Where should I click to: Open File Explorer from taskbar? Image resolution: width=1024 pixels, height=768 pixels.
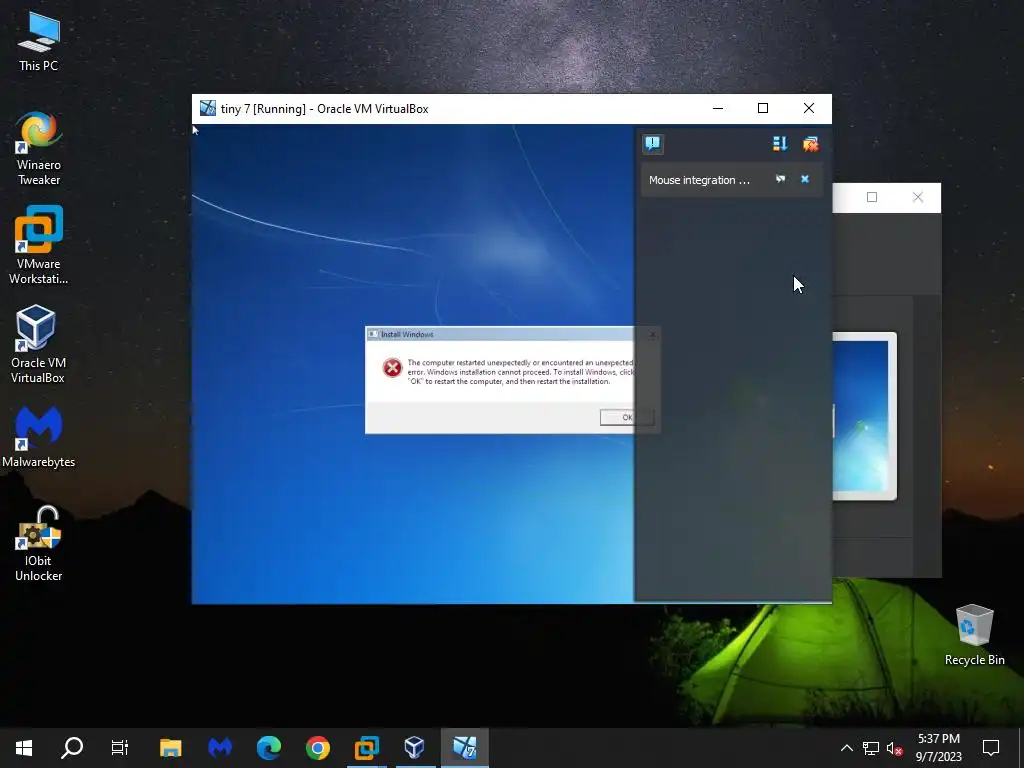point(170,748)
